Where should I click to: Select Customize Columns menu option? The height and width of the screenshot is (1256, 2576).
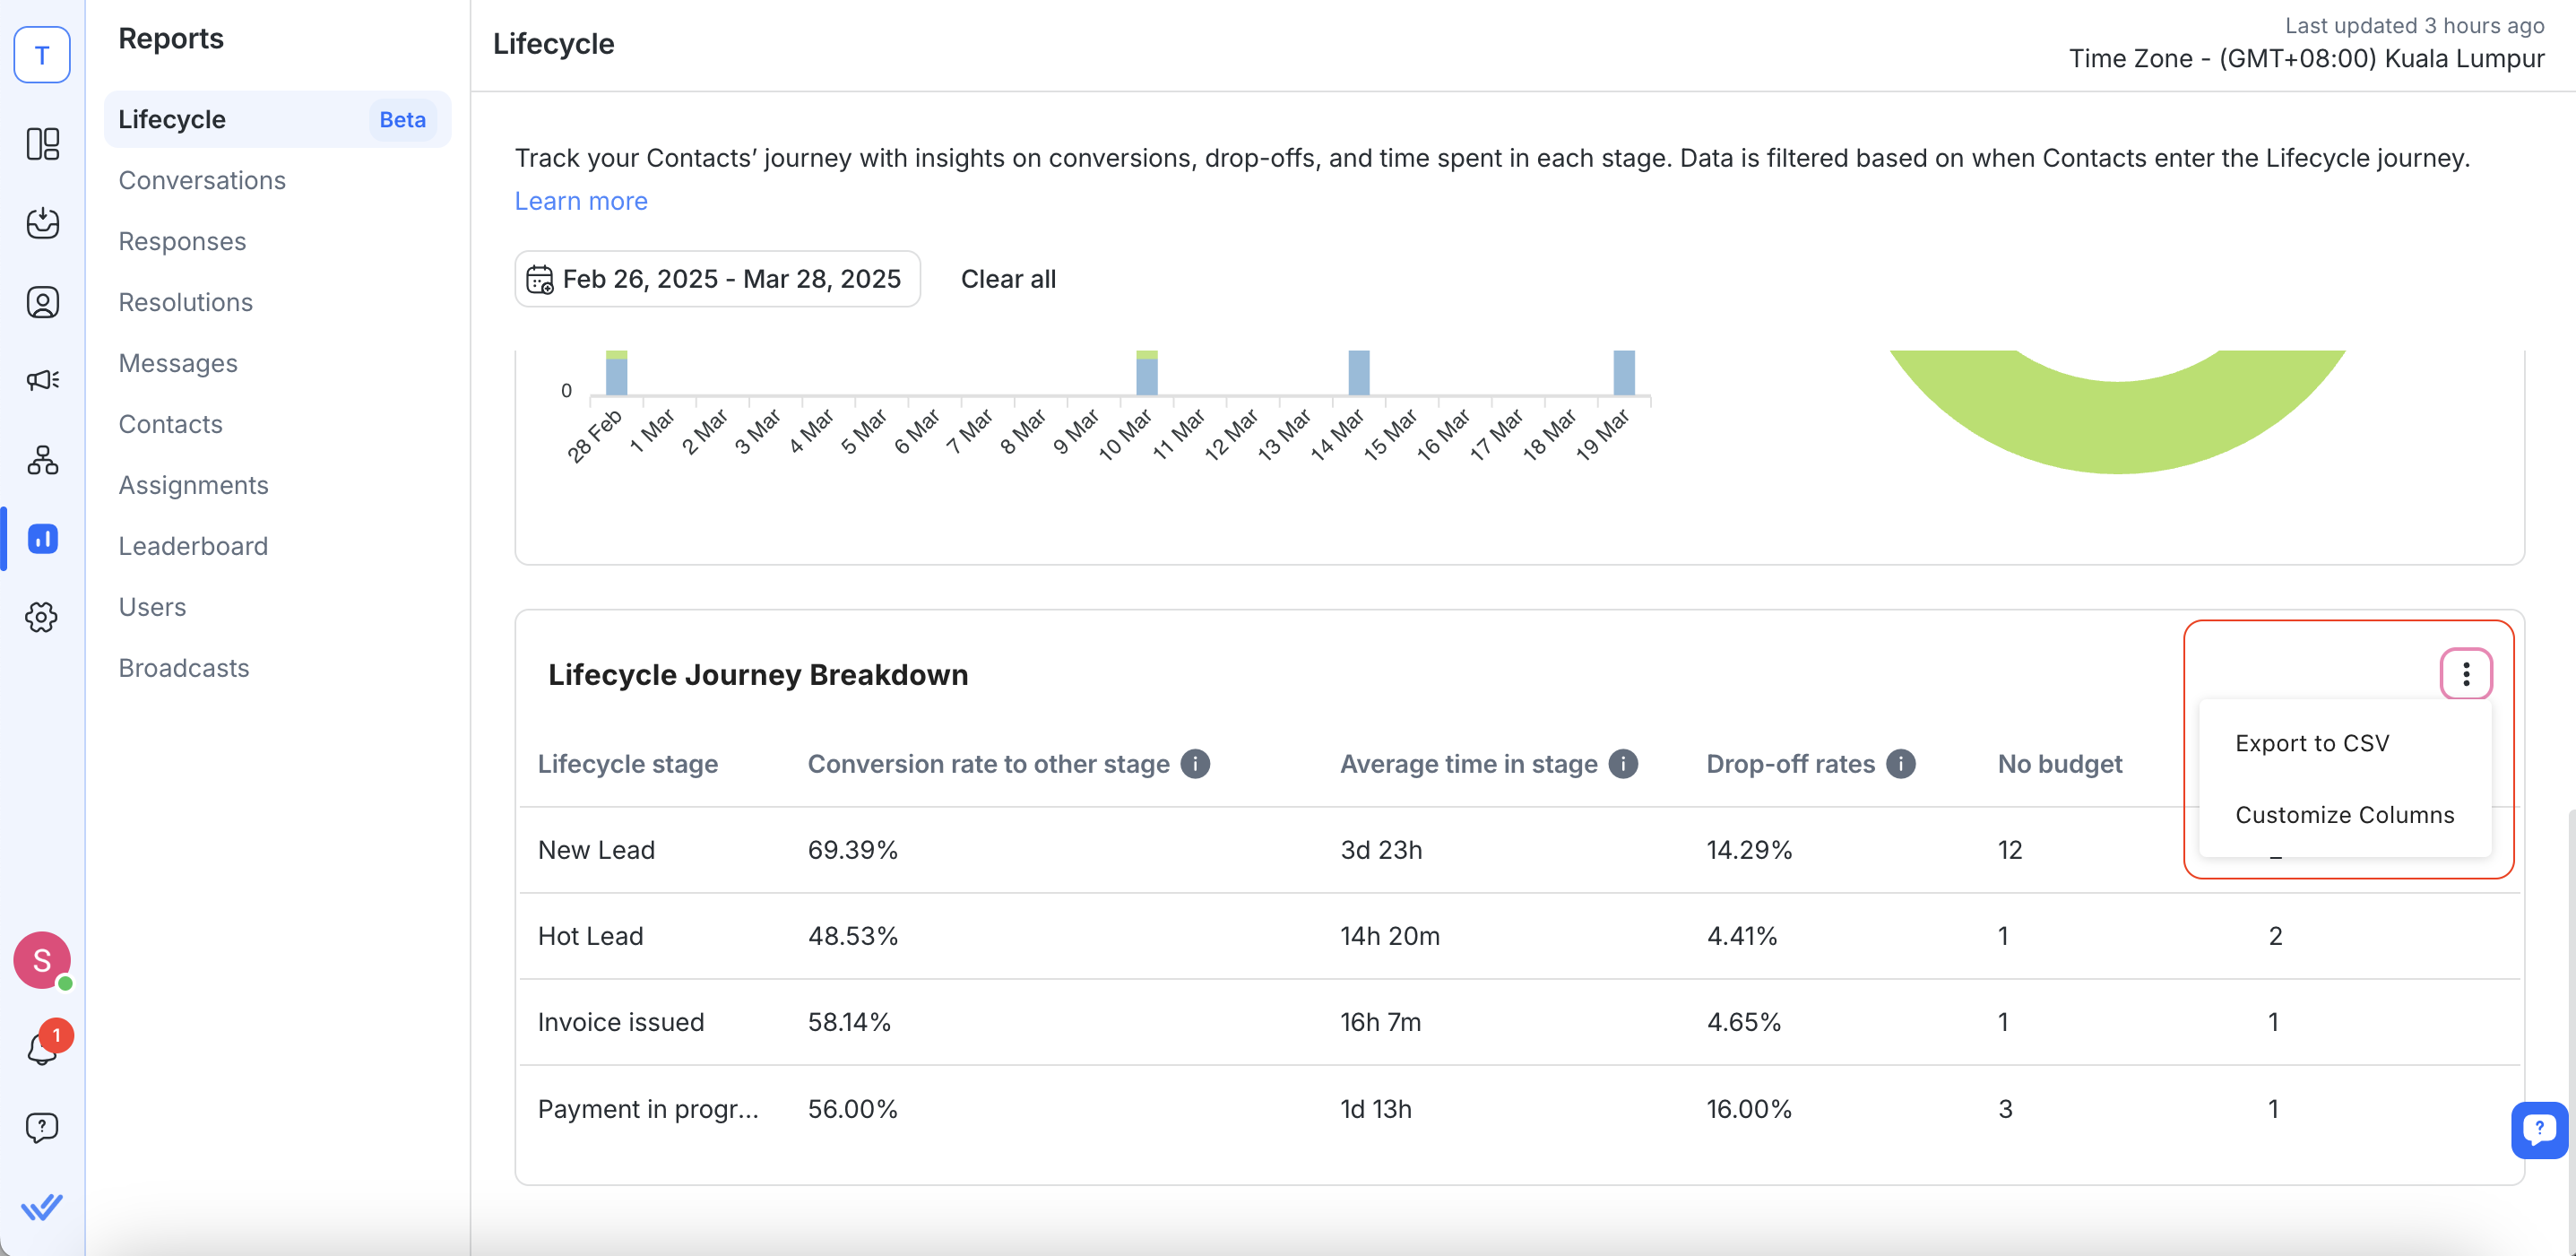[x=2344, y=815]
